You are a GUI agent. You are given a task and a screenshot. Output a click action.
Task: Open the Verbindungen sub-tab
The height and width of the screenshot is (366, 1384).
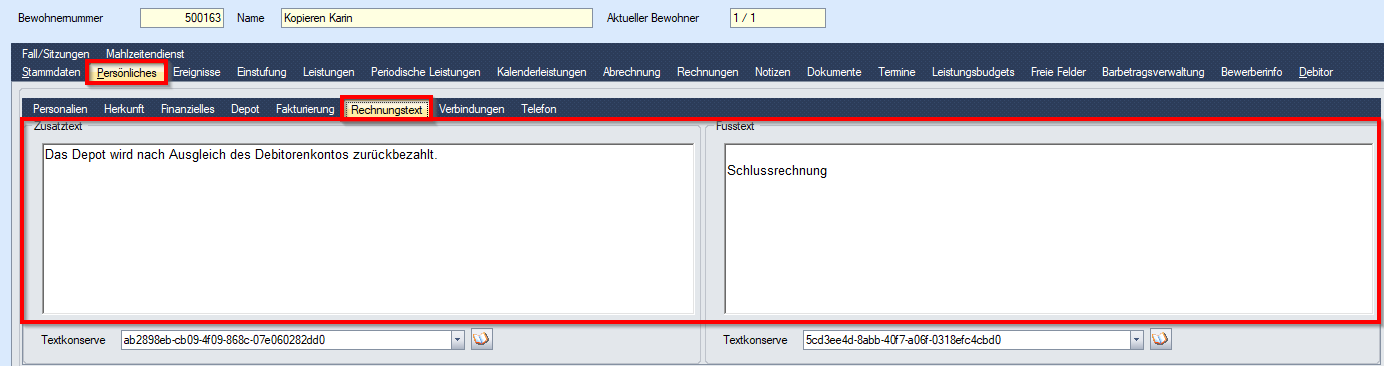471,109
